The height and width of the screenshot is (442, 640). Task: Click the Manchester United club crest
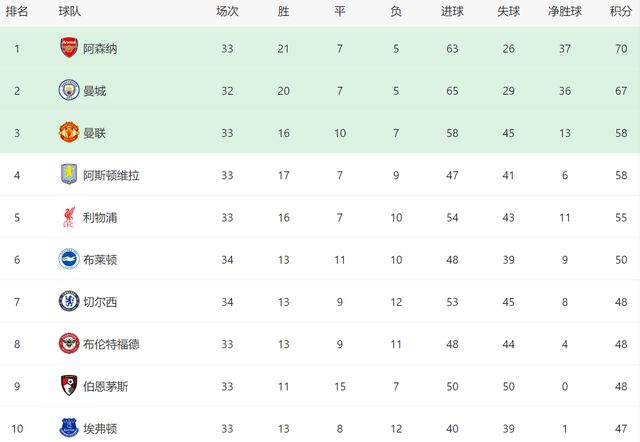68,132
